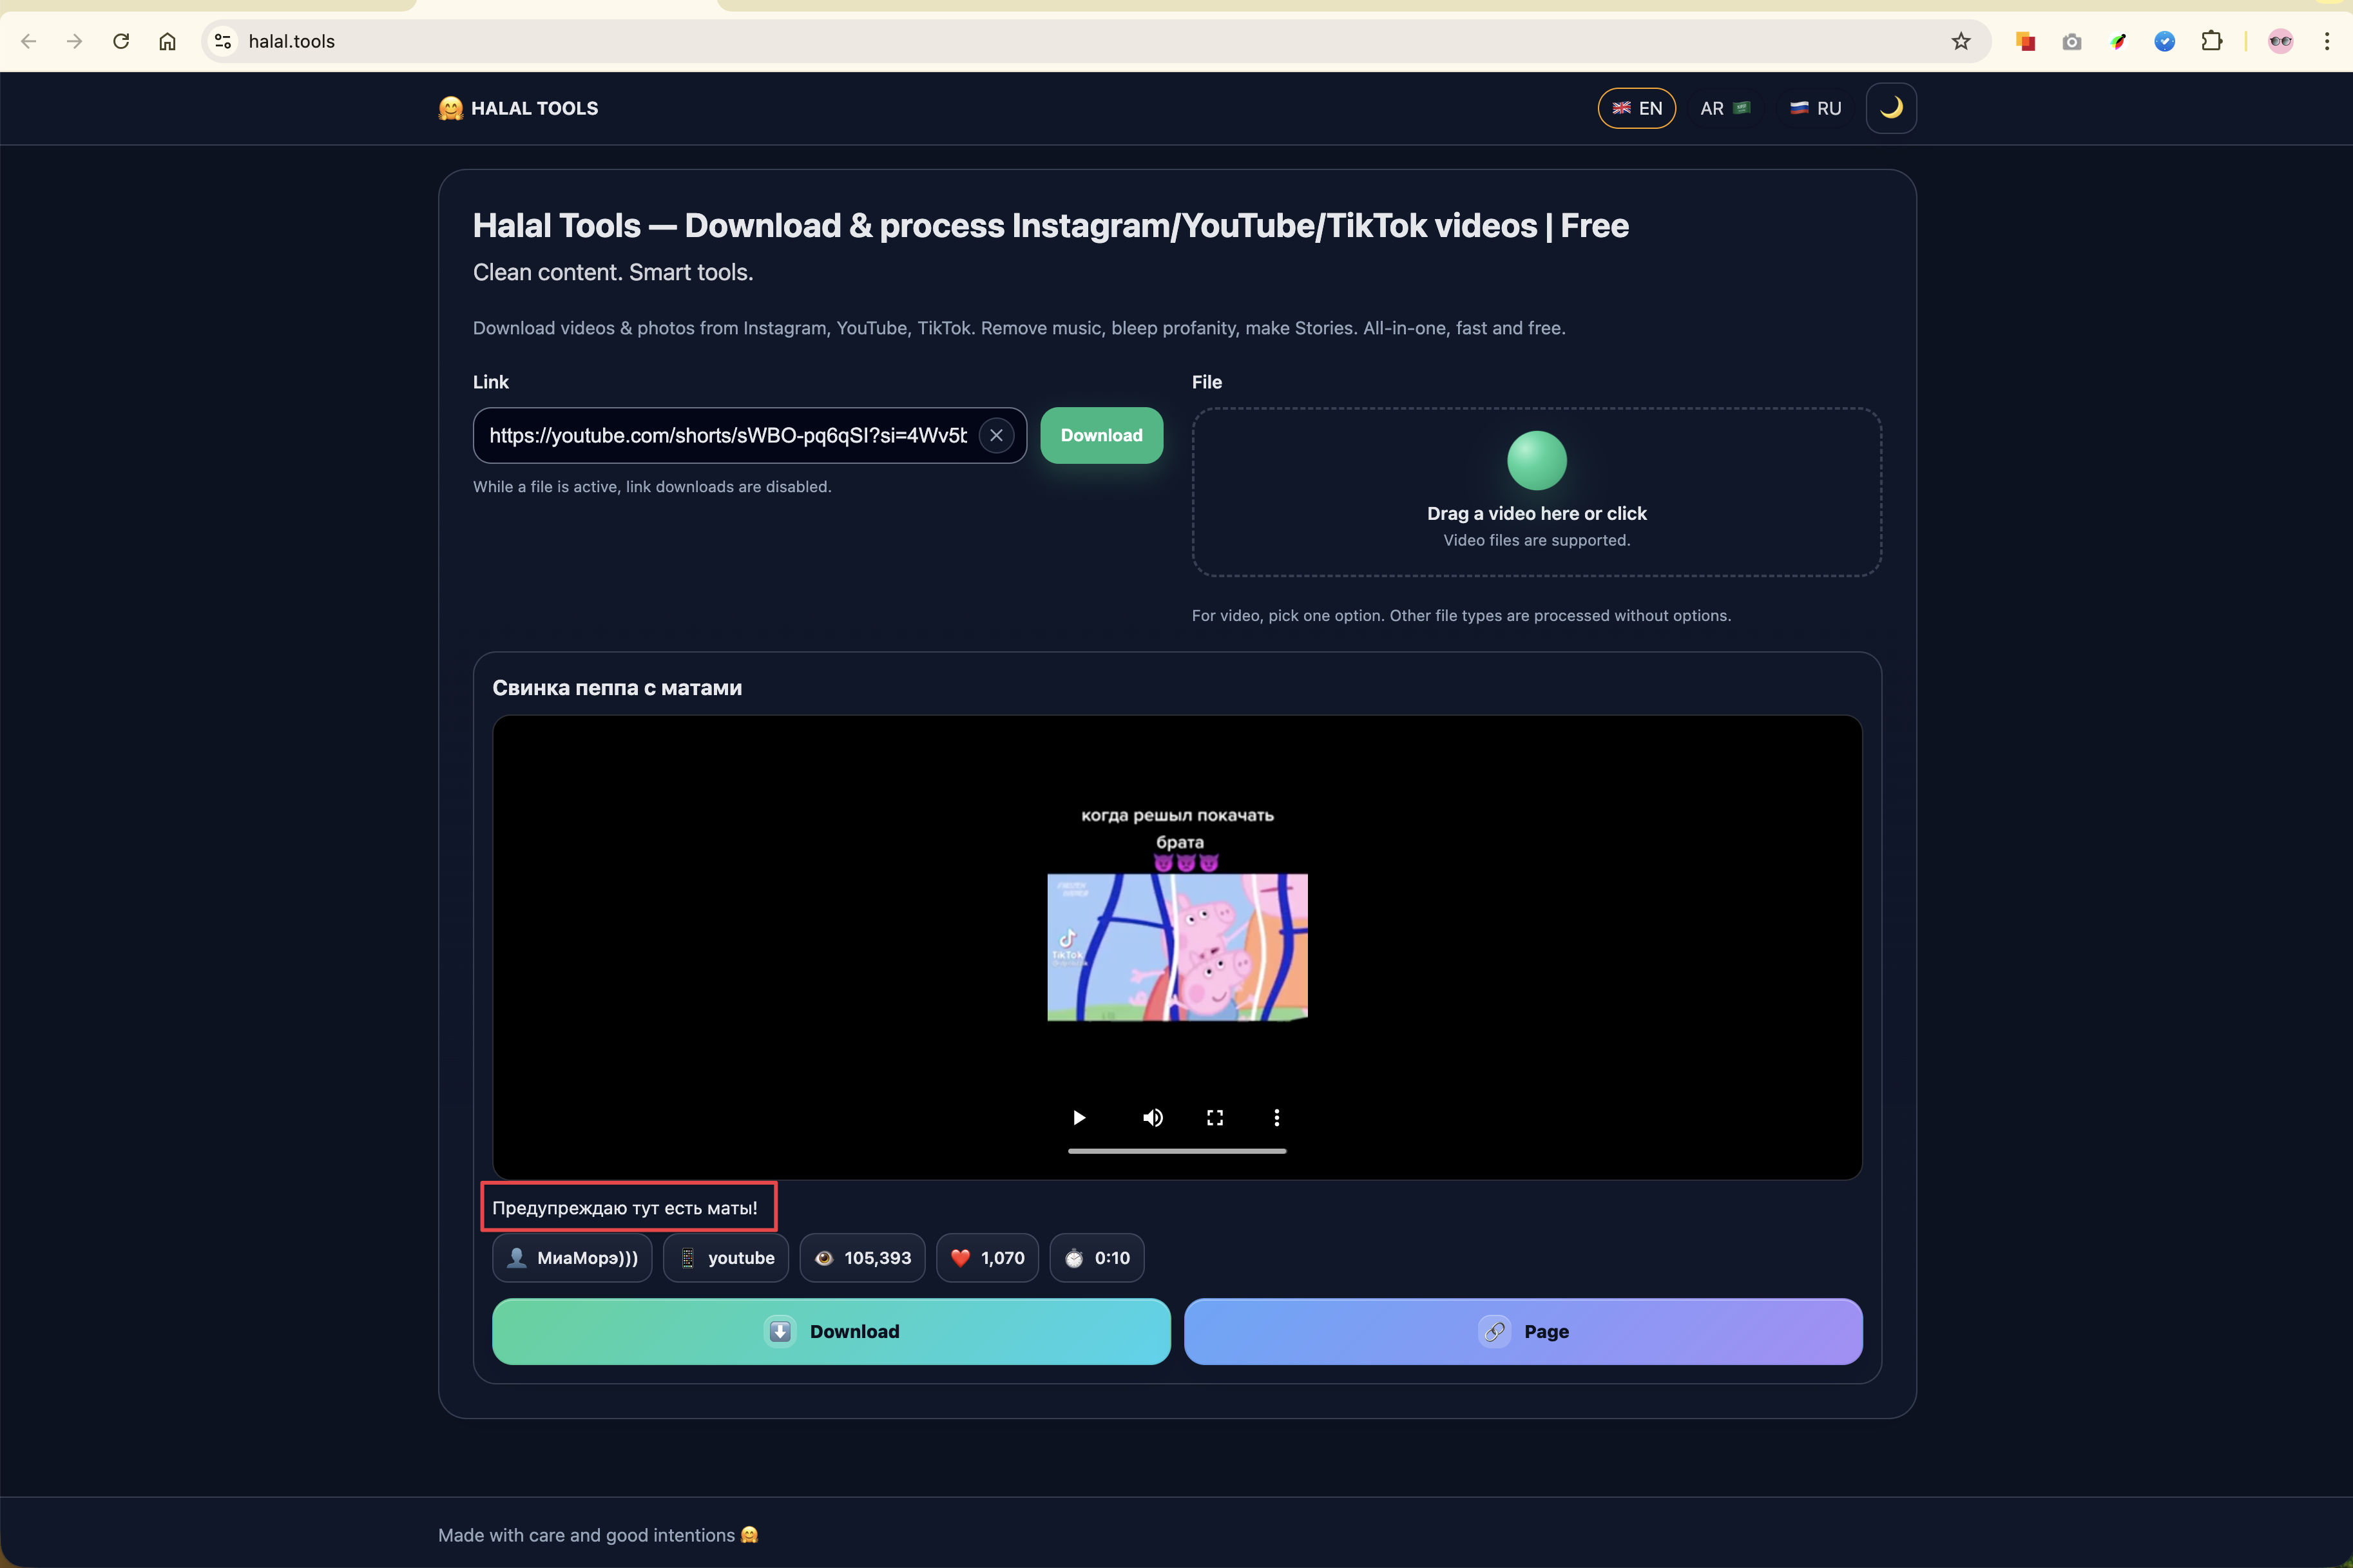Open the video source Page link
The width and height of the screenshot is (2353, 1568).
1522,1331
